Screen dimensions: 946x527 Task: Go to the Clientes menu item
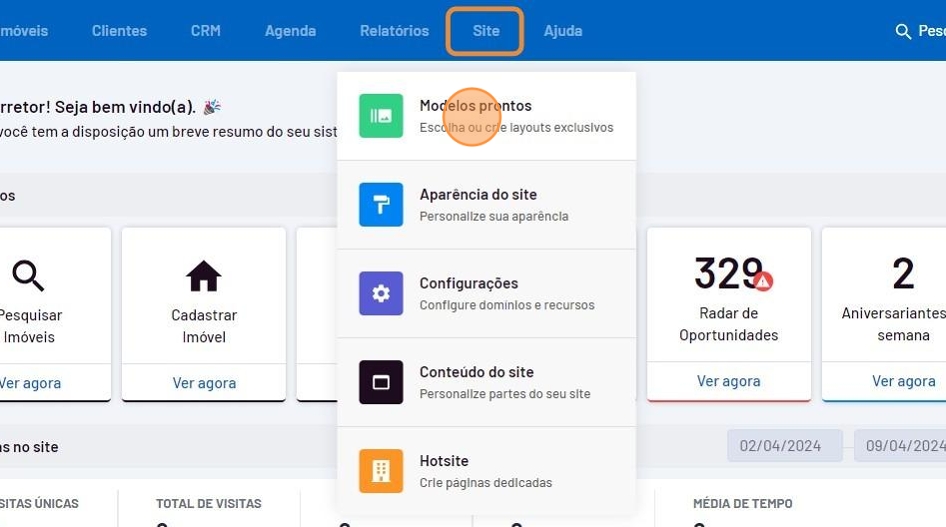tap(119, 31)
